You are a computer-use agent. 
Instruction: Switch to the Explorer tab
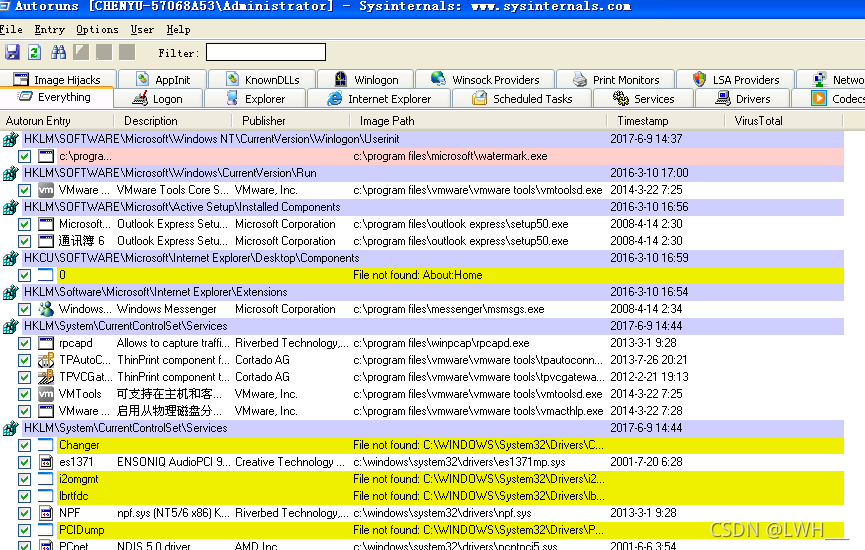pyautogui.click(x=255, y=99)
